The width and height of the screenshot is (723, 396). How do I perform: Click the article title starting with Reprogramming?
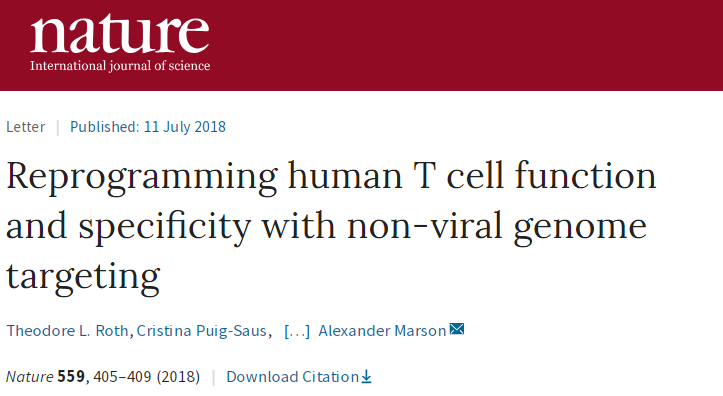[x=331, y=226]
